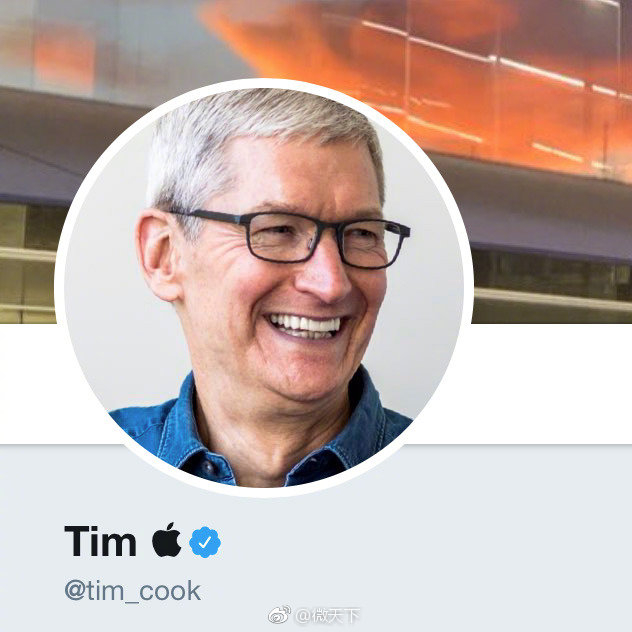Screen dimensions: 632x632
Task: Open the @微天下 watermark account text
Action: tap(328, 615)
